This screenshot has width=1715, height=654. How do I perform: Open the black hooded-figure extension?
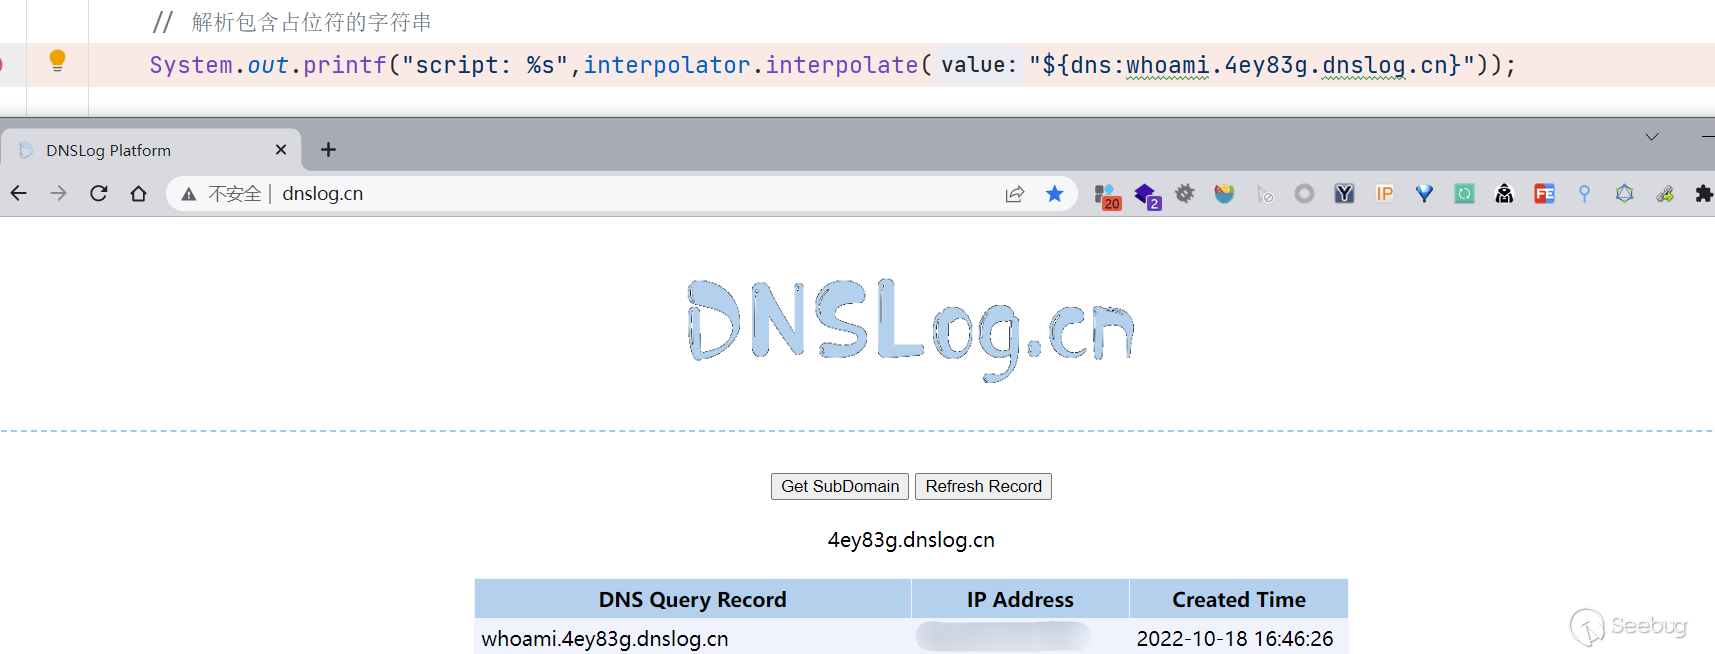pos(1504,193)
